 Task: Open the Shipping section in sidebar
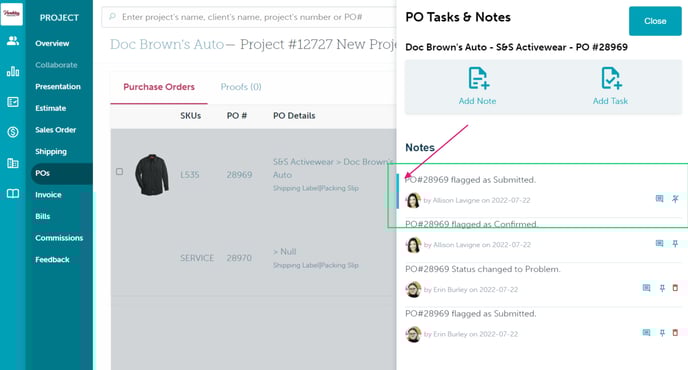51,151
